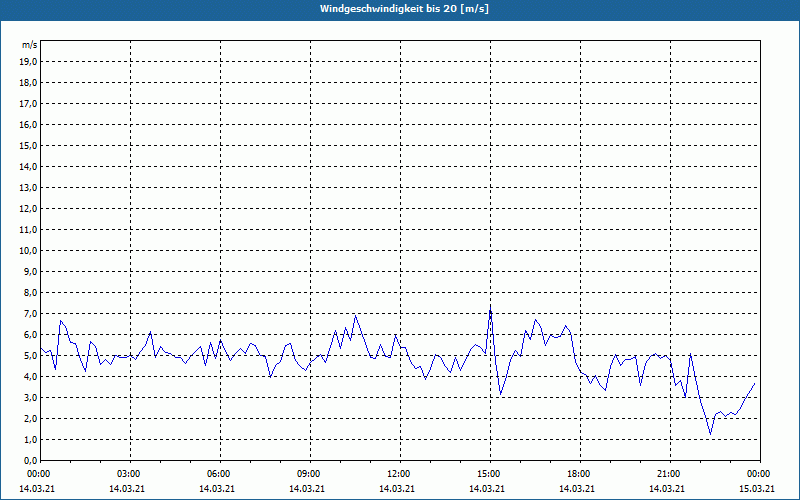The height and width of the screenshot is (500, 800).
Task: Click the chart title 'Windgeschwindigkeit bis 20 [m/s]'
Action: 404,9
